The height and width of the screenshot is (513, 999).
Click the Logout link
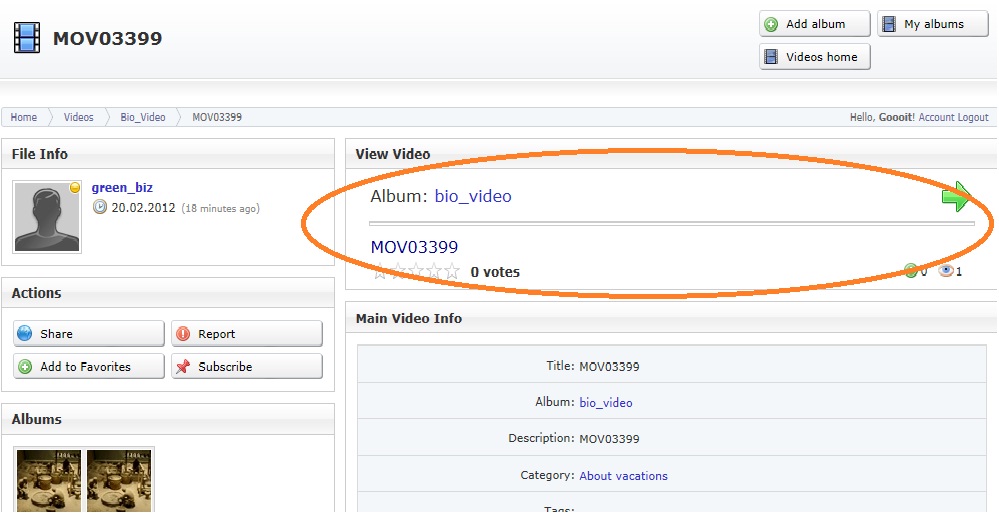973,117
